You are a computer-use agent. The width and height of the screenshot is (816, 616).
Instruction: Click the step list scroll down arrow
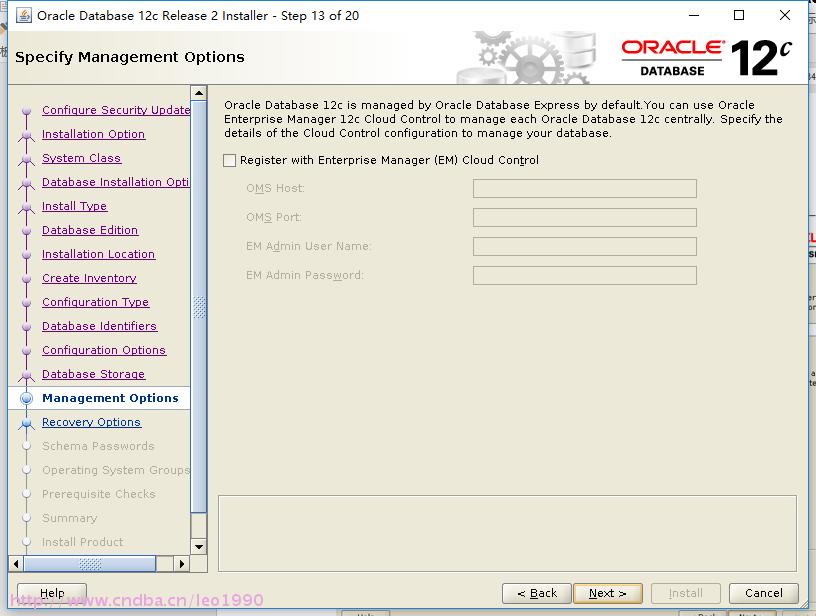click(199, 547)
